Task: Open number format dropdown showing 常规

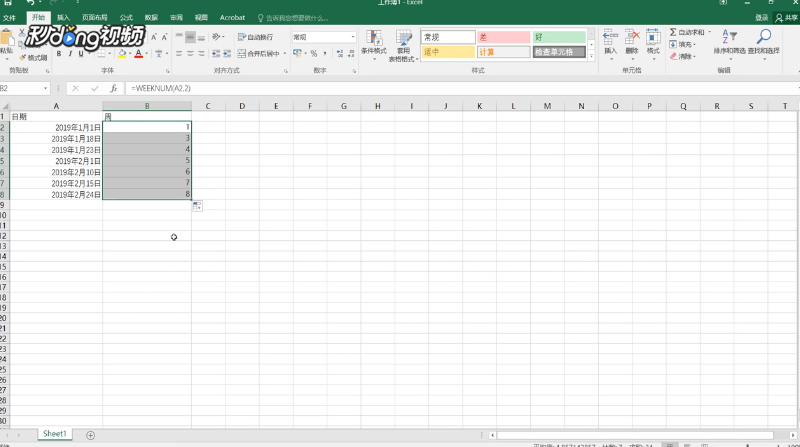Action: (x=353, y=37)
